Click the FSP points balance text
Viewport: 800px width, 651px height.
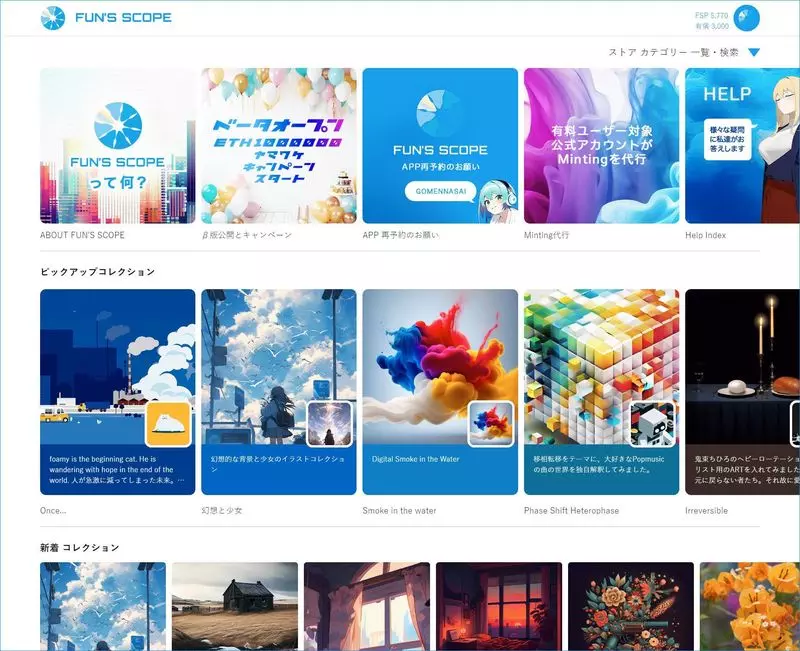coord(711,16)
